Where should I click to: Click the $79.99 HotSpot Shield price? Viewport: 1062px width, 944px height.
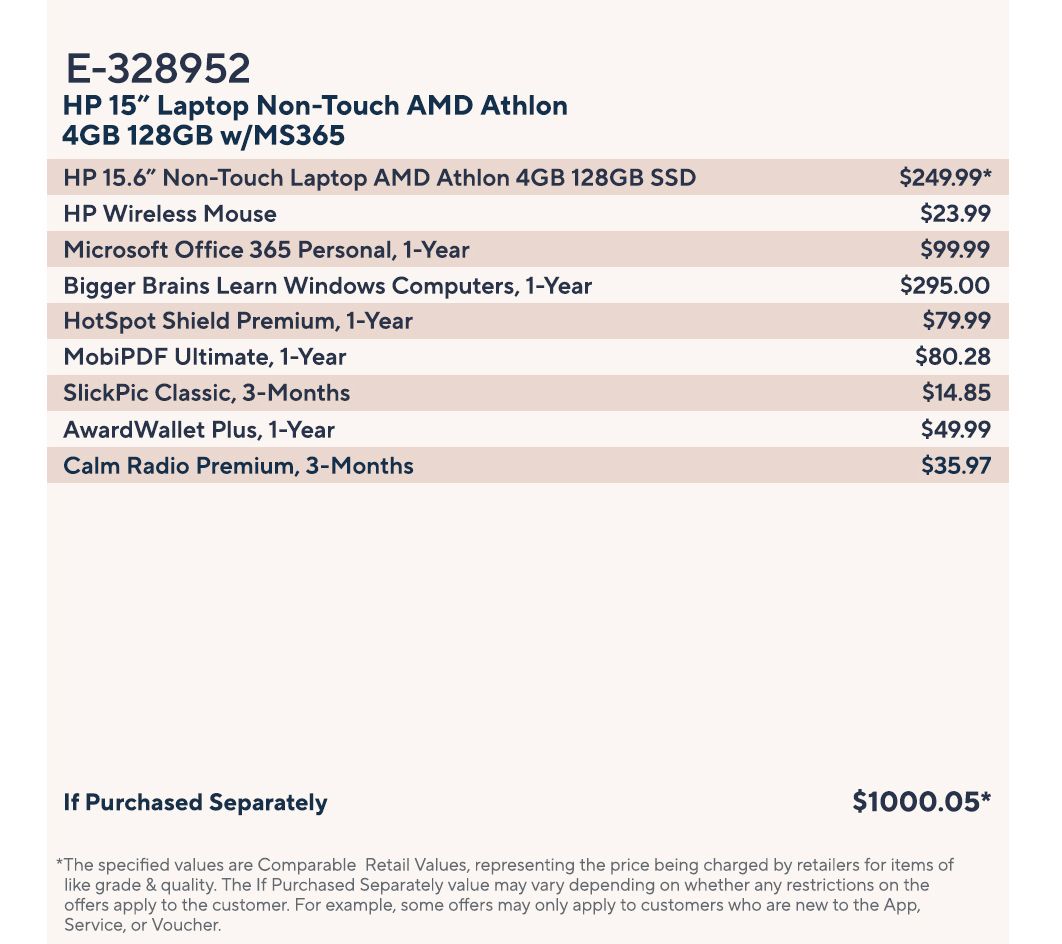point(956,321)
